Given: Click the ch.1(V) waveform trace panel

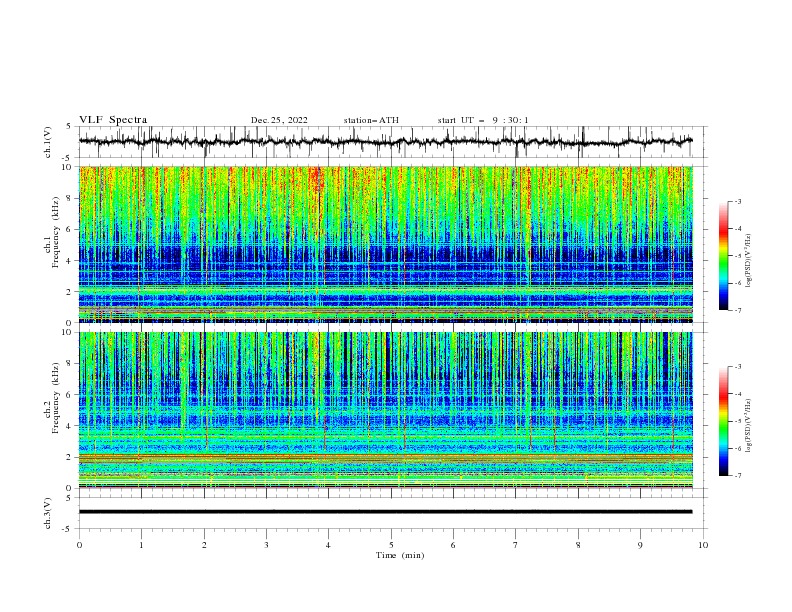Looking at the screenshot, I should (393, 142).
